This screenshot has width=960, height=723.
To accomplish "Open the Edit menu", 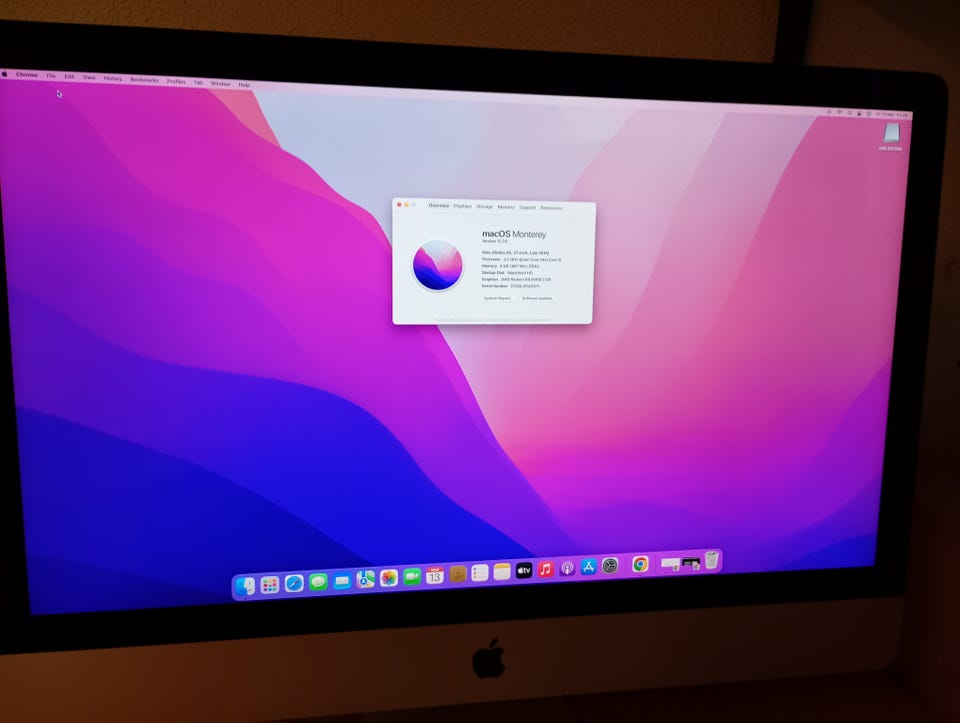I will pos(69,77).
